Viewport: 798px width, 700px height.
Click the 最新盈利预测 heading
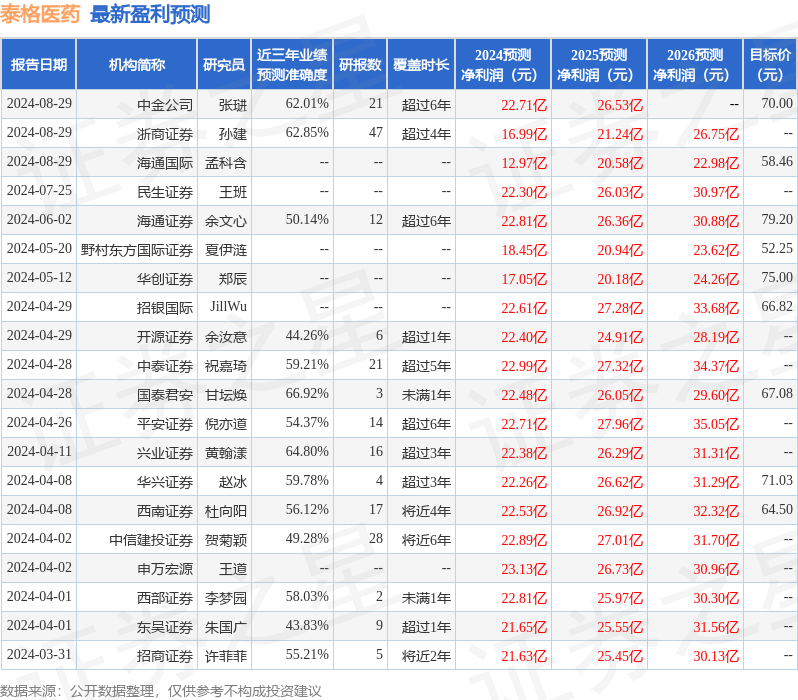pos(150,14)
